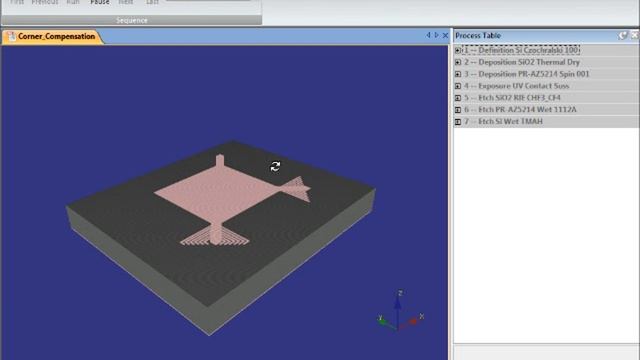Click the pin icon on Process Table panel

622,36
